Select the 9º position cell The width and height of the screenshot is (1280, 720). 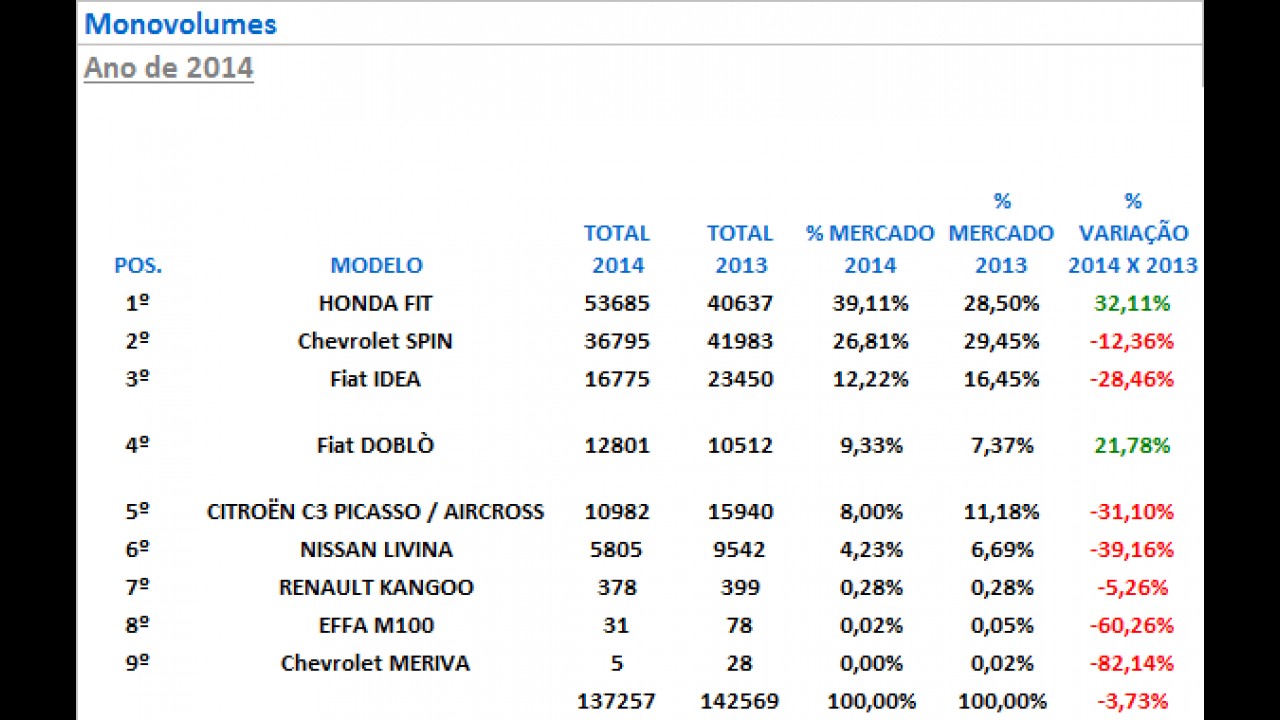tap(138, 663)
